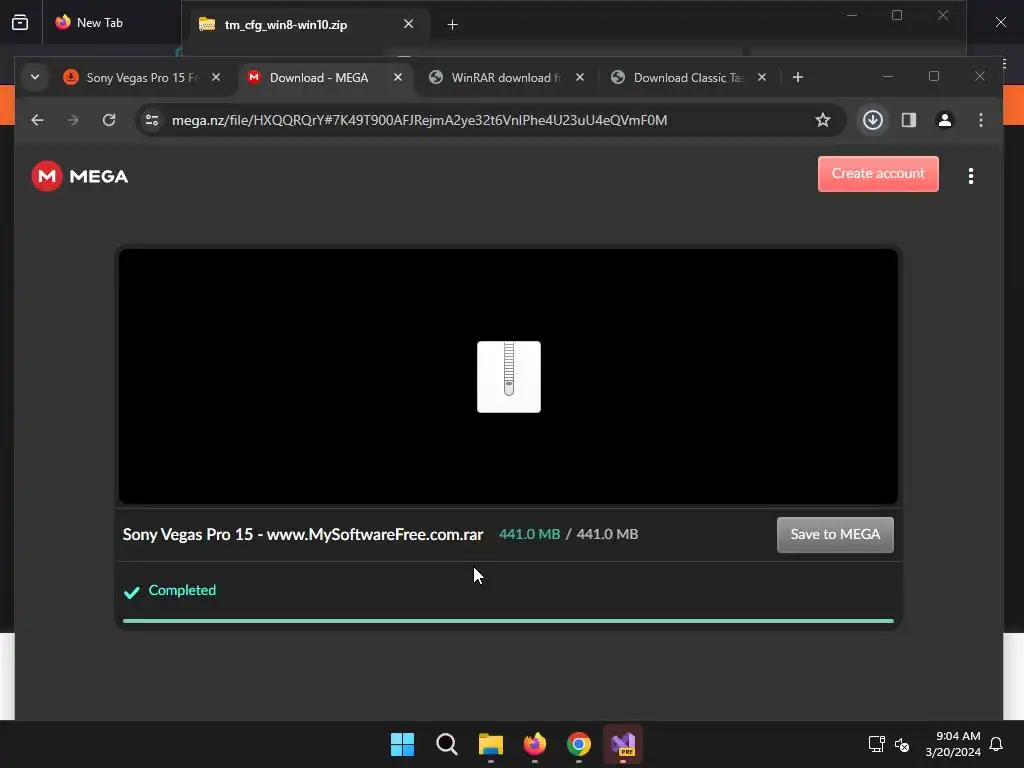This screenshot has width=1024, height=768.
Task: Open site information icon in address bar
Action: click(152, 120)
